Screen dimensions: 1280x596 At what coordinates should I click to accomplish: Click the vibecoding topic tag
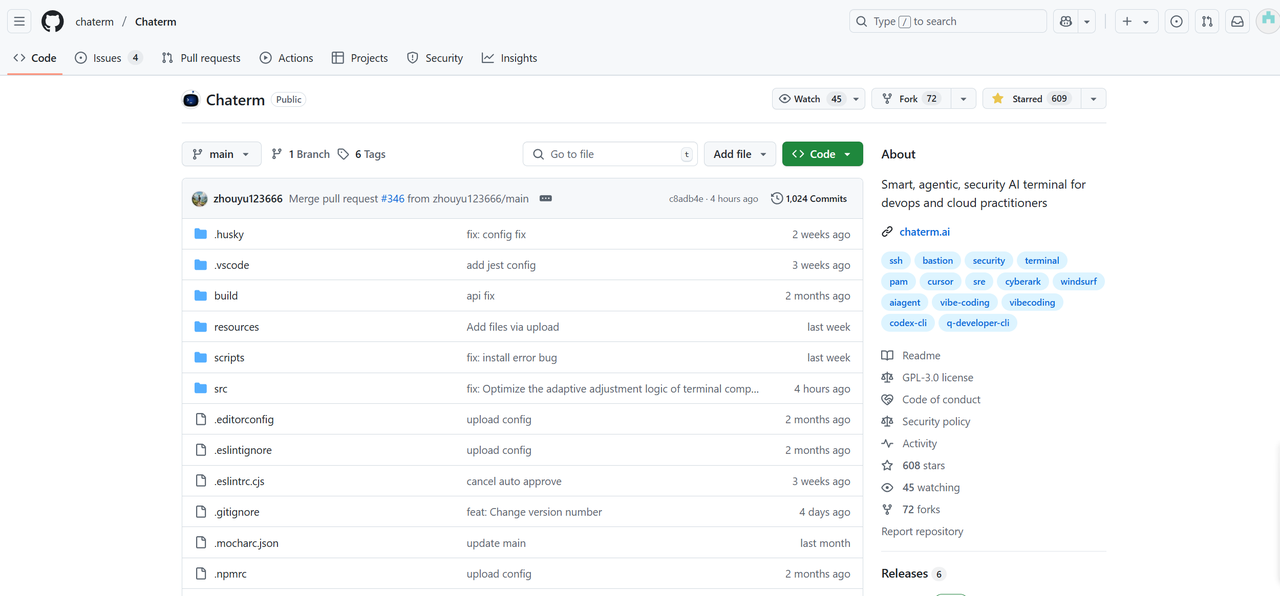click(1032, 303)
